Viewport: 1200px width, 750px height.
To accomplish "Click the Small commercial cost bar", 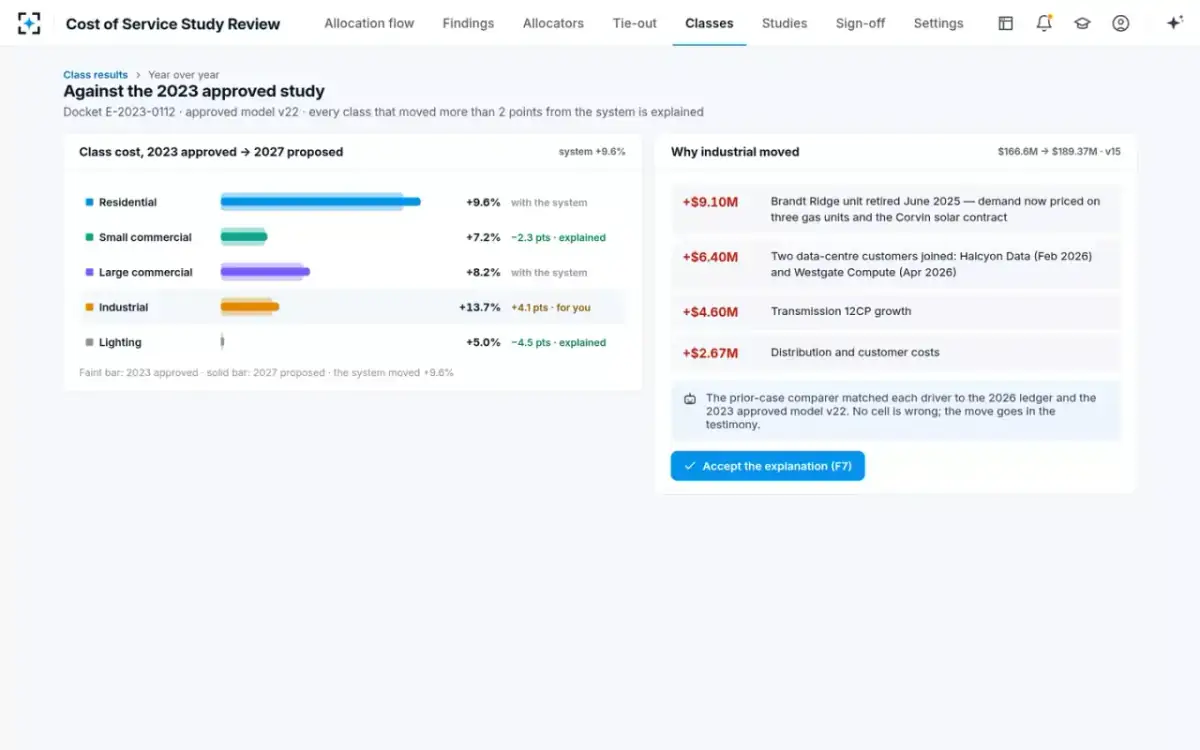I will click(244, 237).
